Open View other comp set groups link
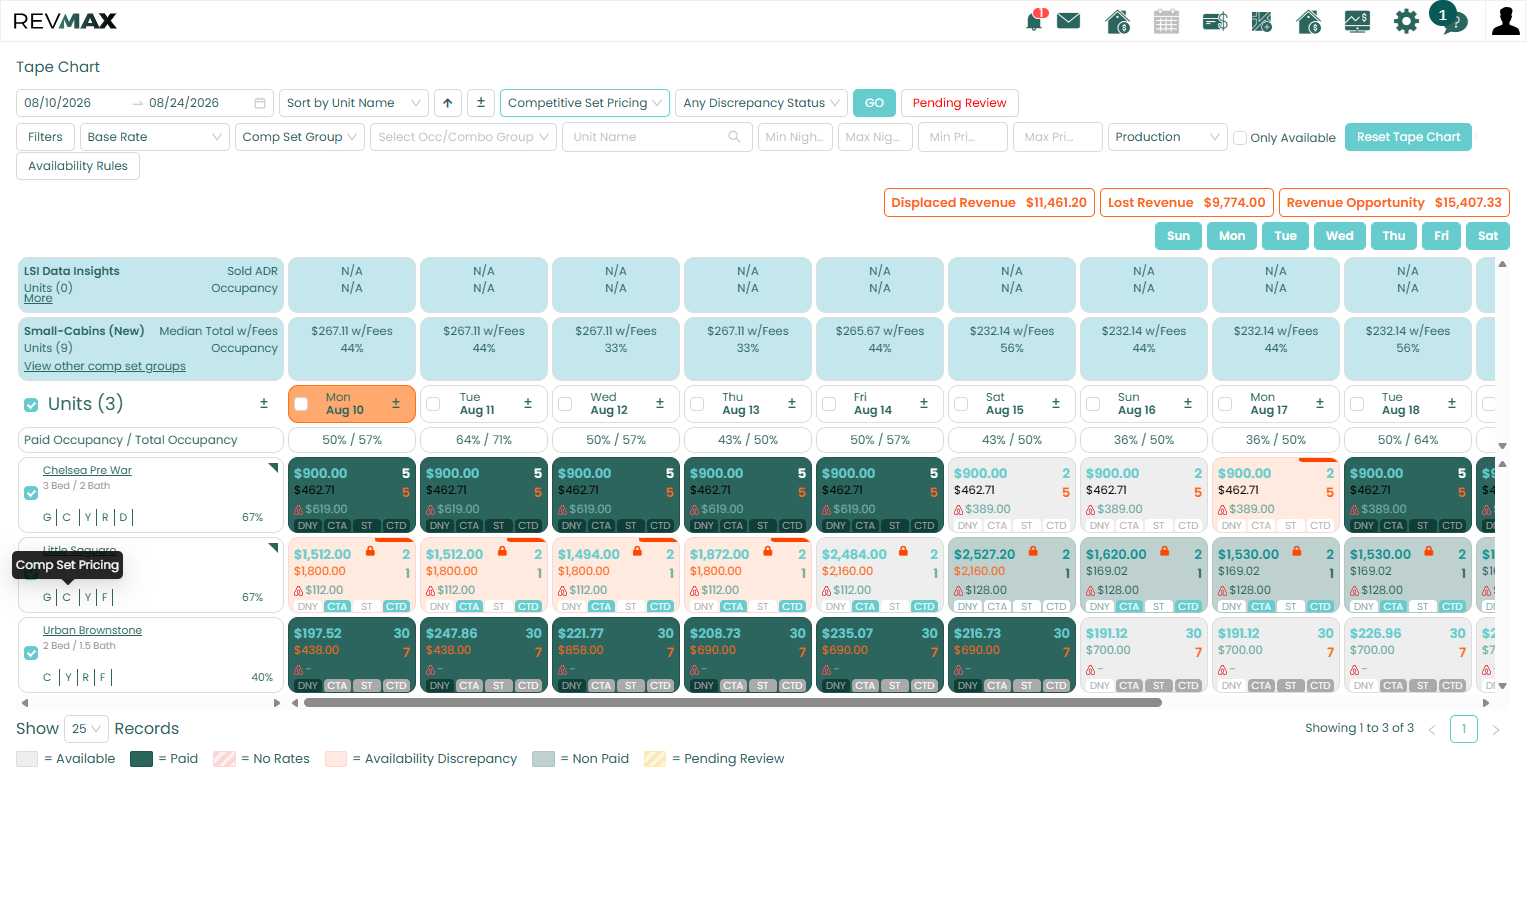The image size is (1526, 914). (x=105, y=366)
